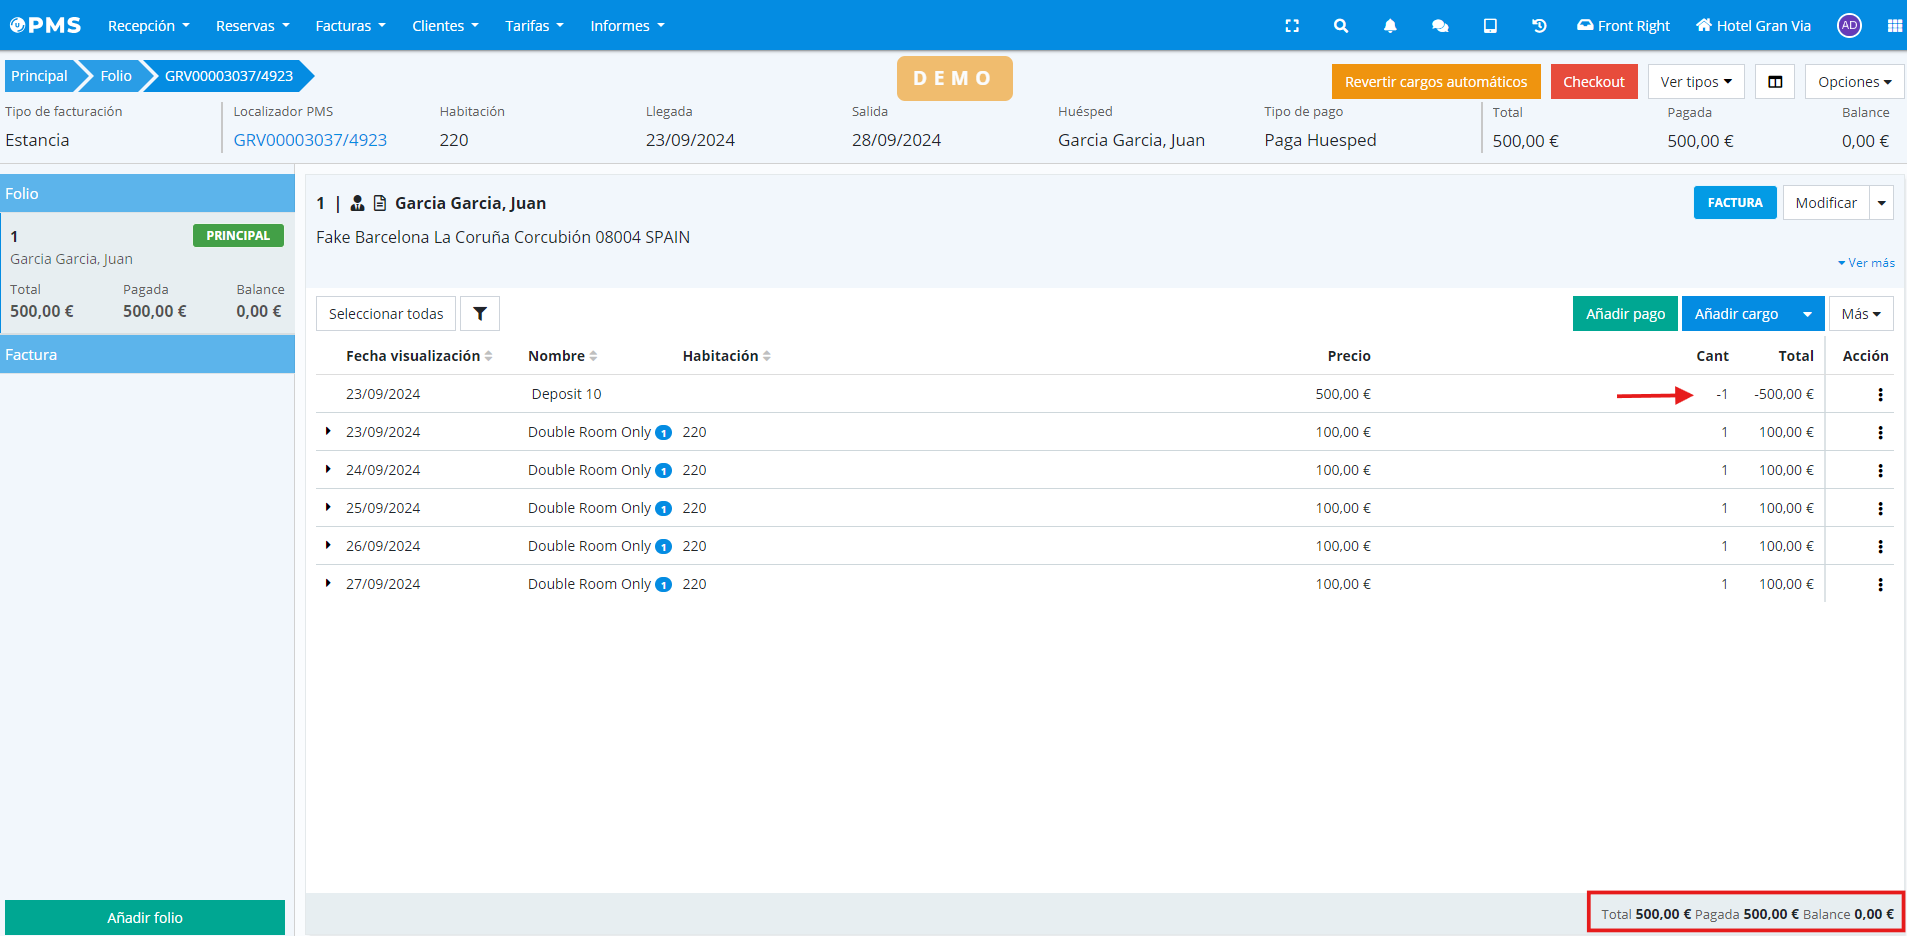Image resolution: width=1907 pixels, height=936 pixels.
Task: Click Seleccionar todas button
Action: click(x=386, y=314)
